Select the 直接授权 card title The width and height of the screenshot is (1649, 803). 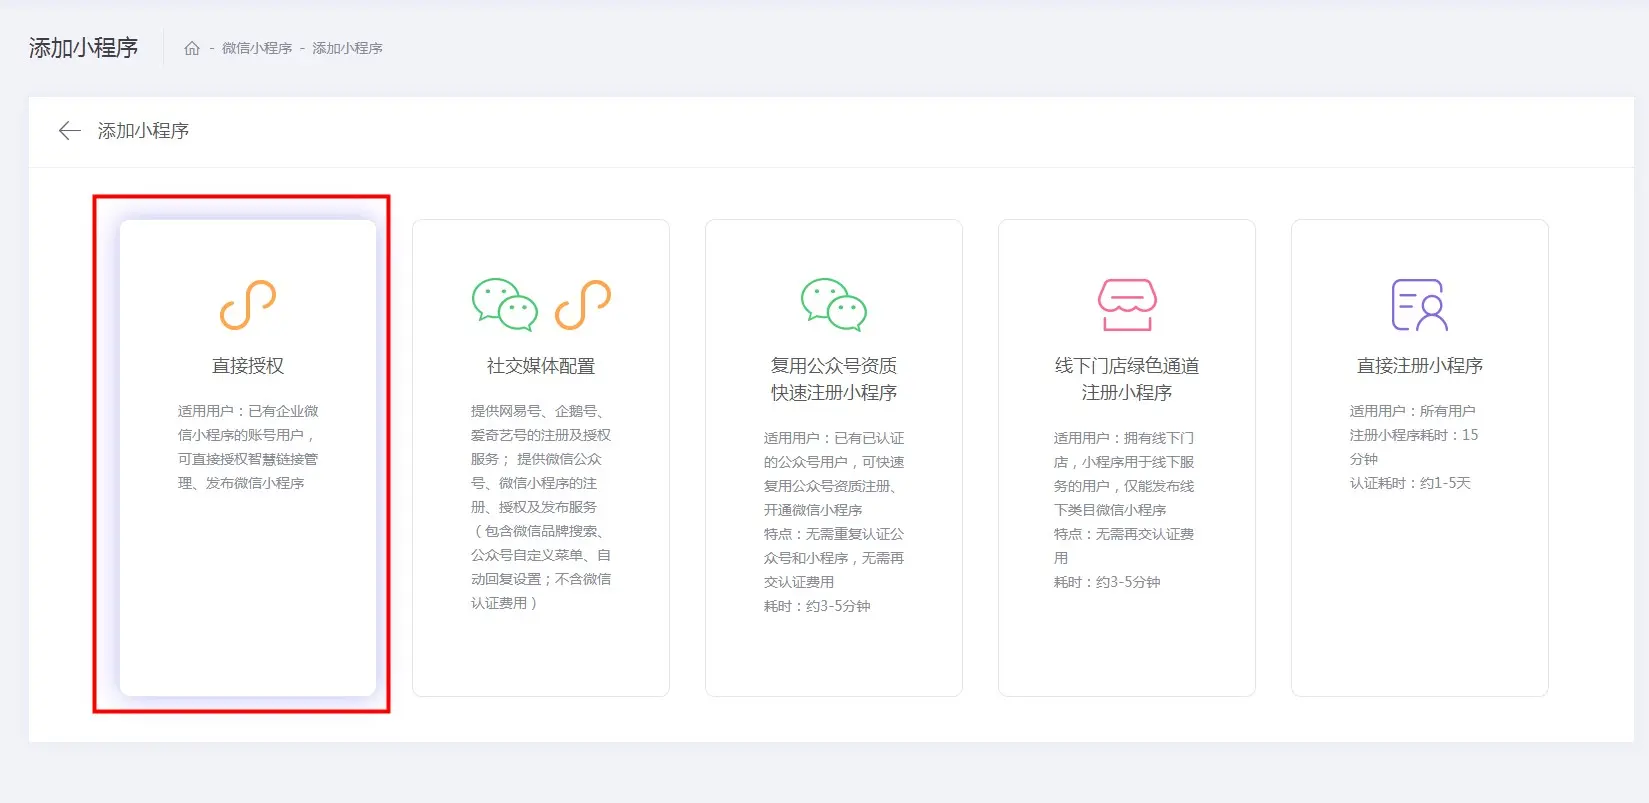click(248, 366)
